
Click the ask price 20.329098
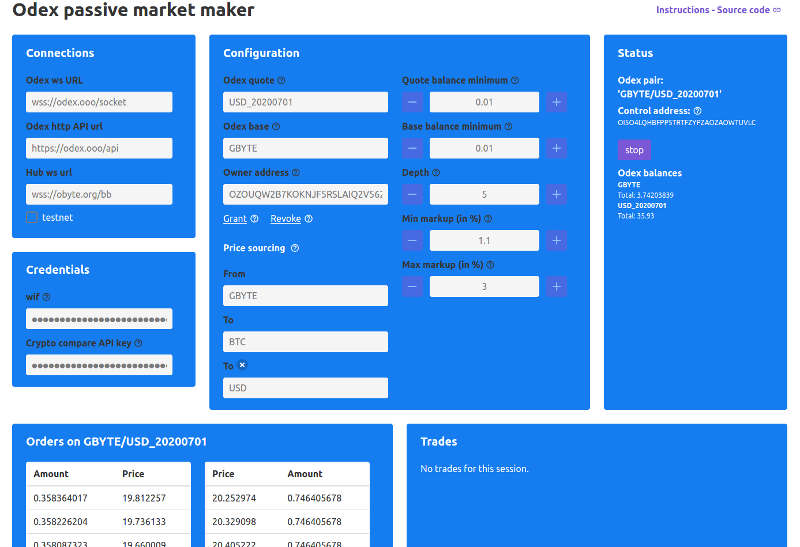(x=234, y=521)
